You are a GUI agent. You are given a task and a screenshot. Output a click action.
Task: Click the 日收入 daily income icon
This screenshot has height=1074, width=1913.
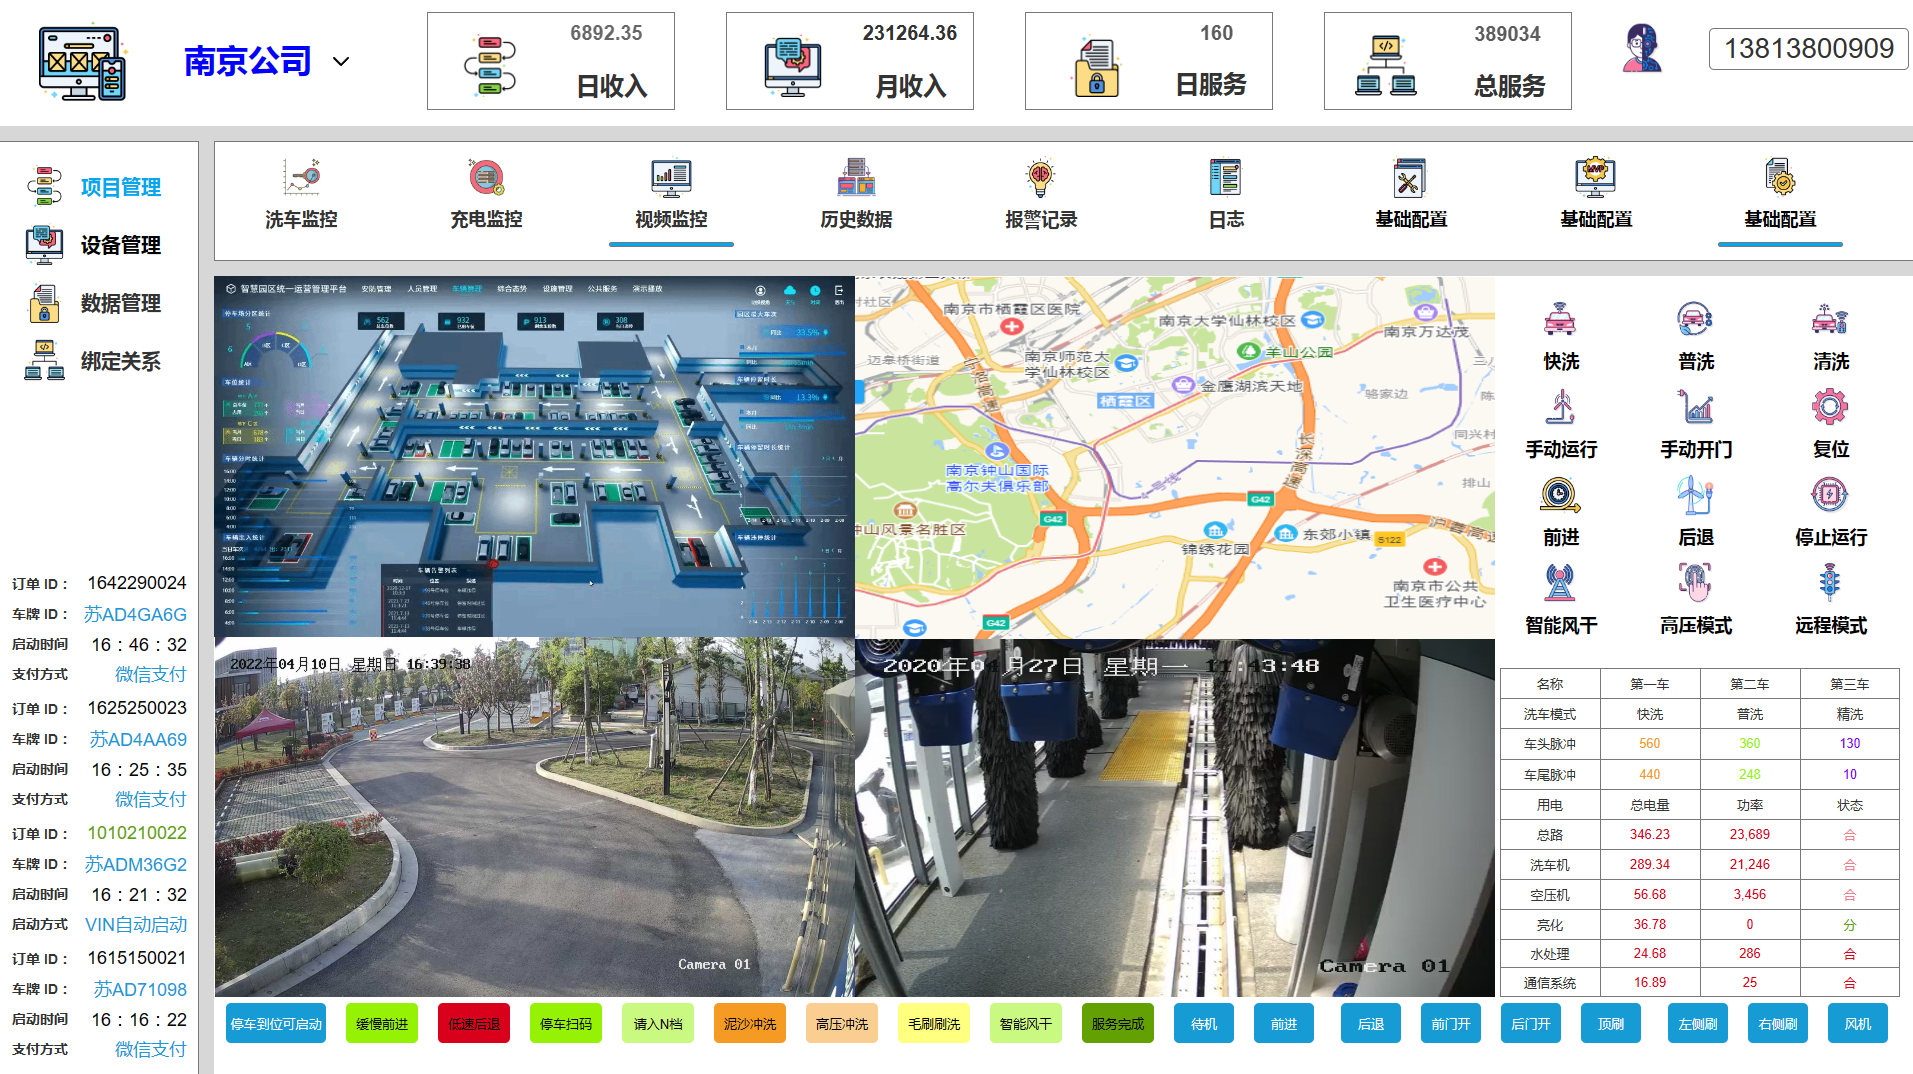(490, 65)
